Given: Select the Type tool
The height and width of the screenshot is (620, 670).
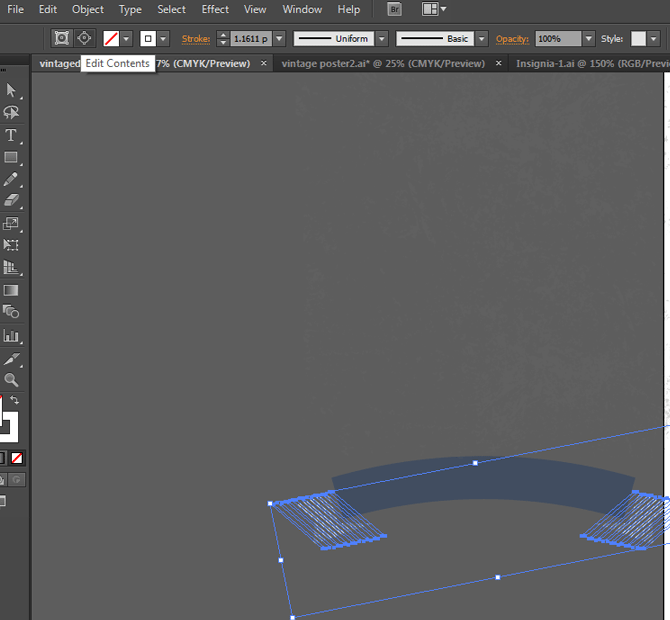Looking at the screenshot, I should click(12, 135).
